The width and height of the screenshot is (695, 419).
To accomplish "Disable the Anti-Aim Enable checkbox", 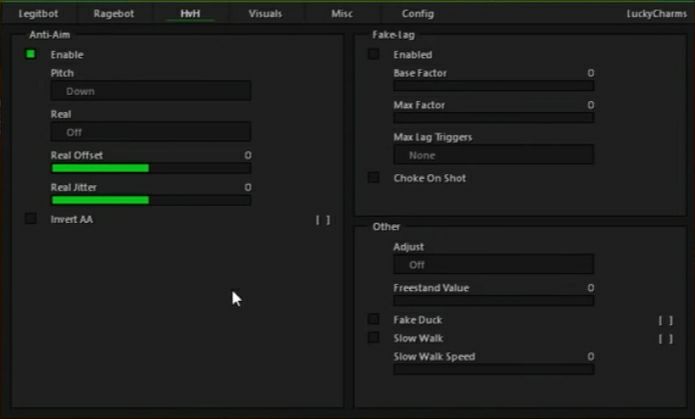I will pyautogui.click(x=31, y=54).
